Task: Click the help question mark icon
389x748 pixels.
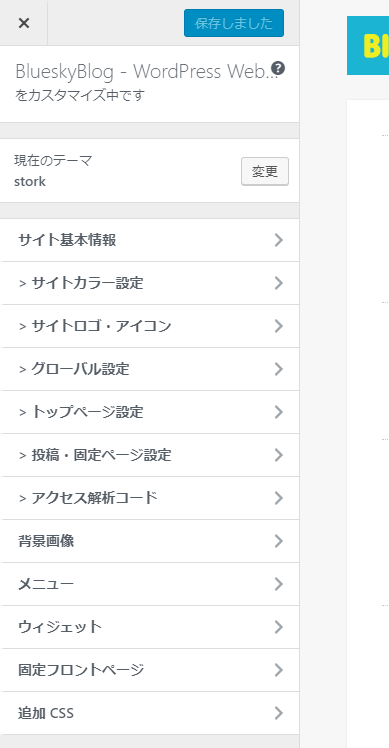Action: point(278,68)
